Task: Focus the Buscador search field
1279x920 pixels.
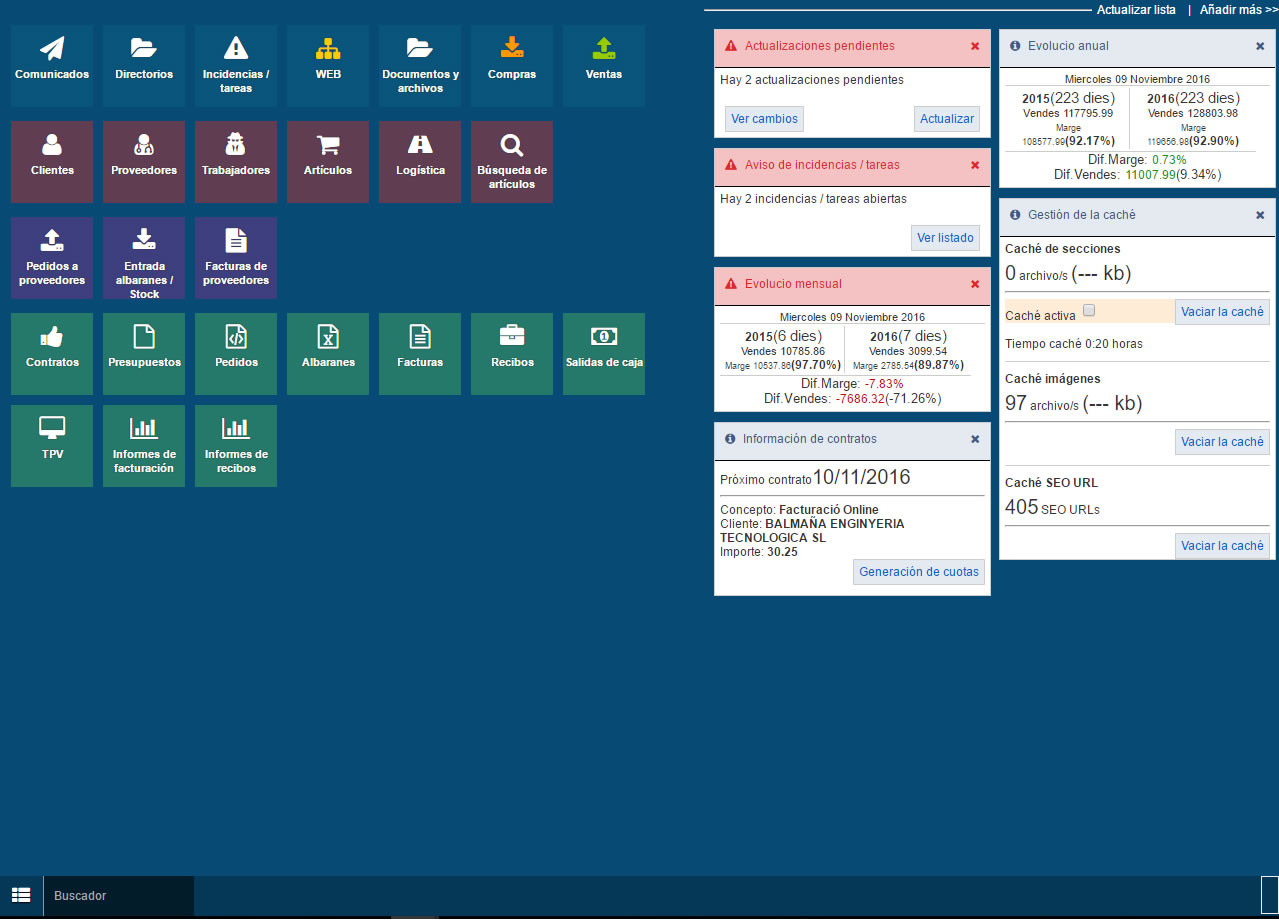Action: 119,896
